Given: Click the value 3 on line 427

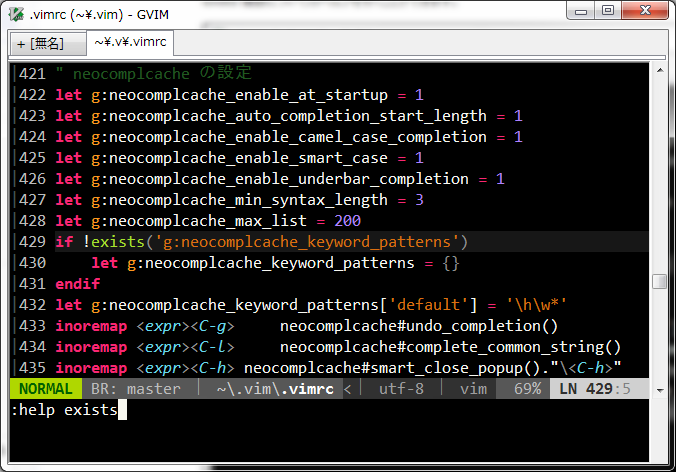Looking at the screenshot, I should (419, 200).
